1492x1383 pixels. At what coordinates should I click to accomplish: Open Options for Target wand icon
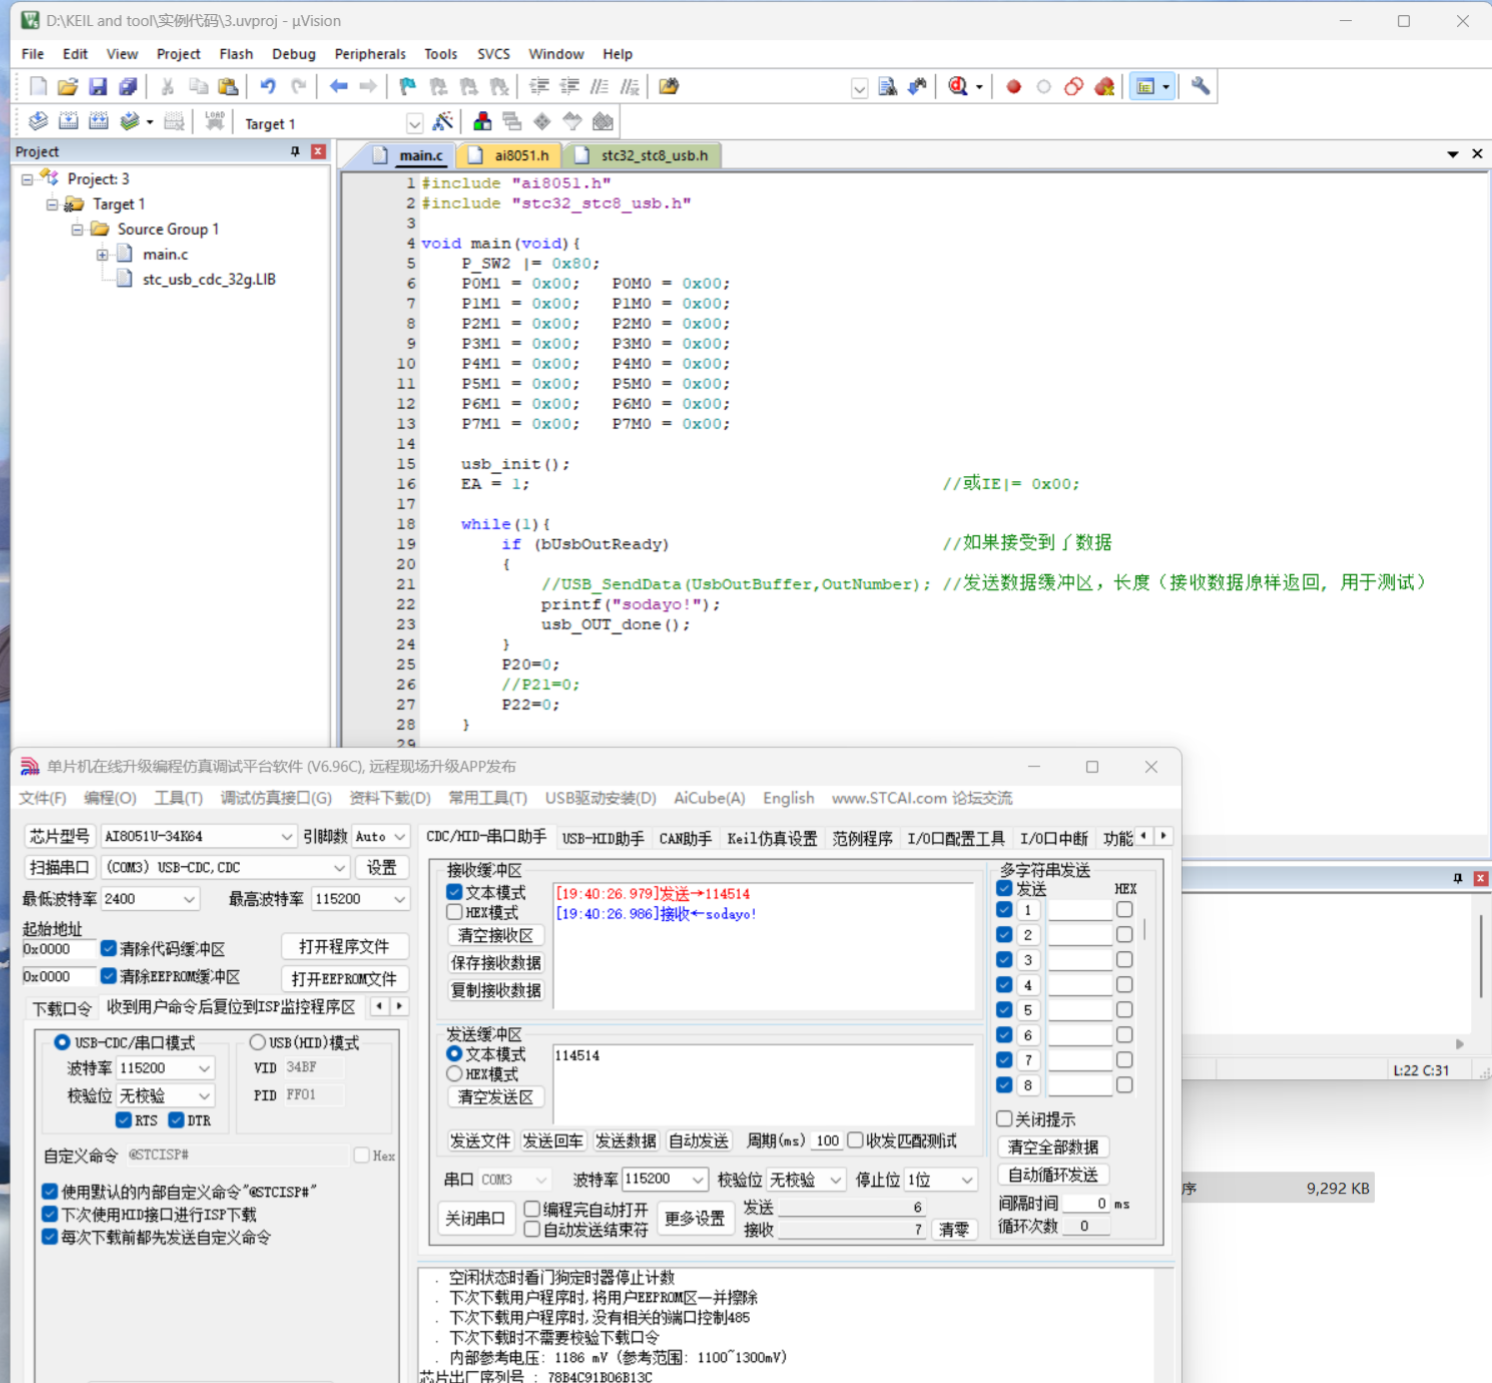[x=442, y=122]
